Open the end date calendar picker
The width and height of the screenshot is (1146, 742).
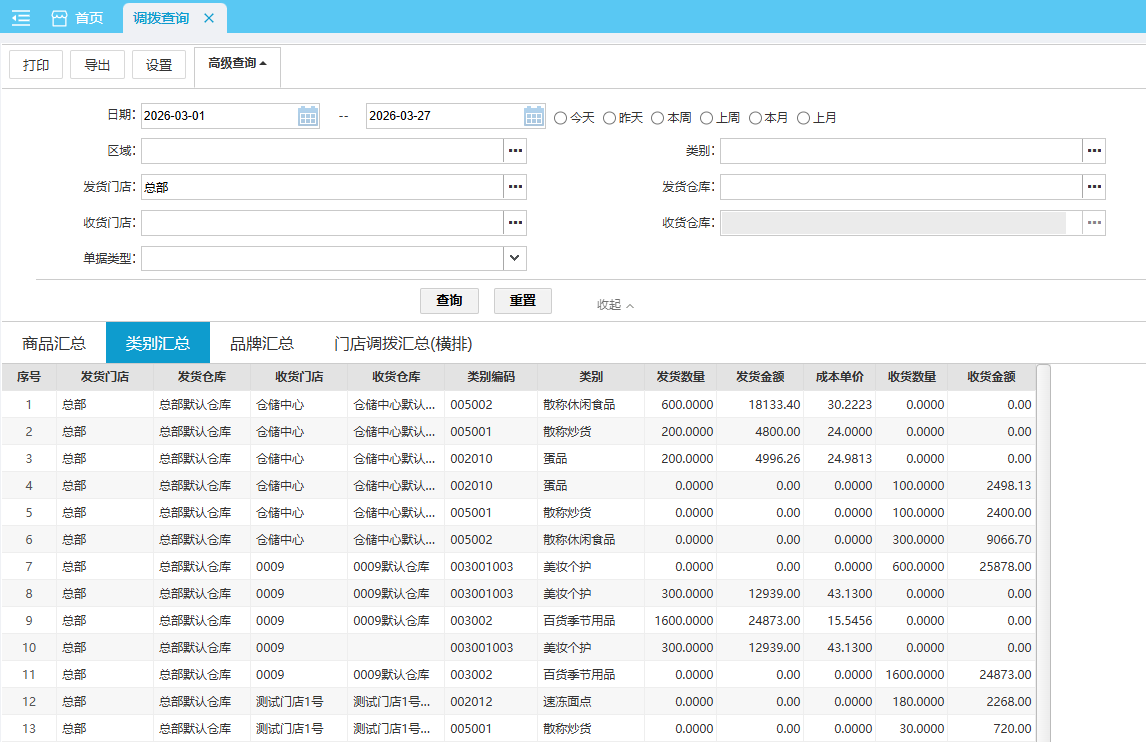[x=534, y=116]
